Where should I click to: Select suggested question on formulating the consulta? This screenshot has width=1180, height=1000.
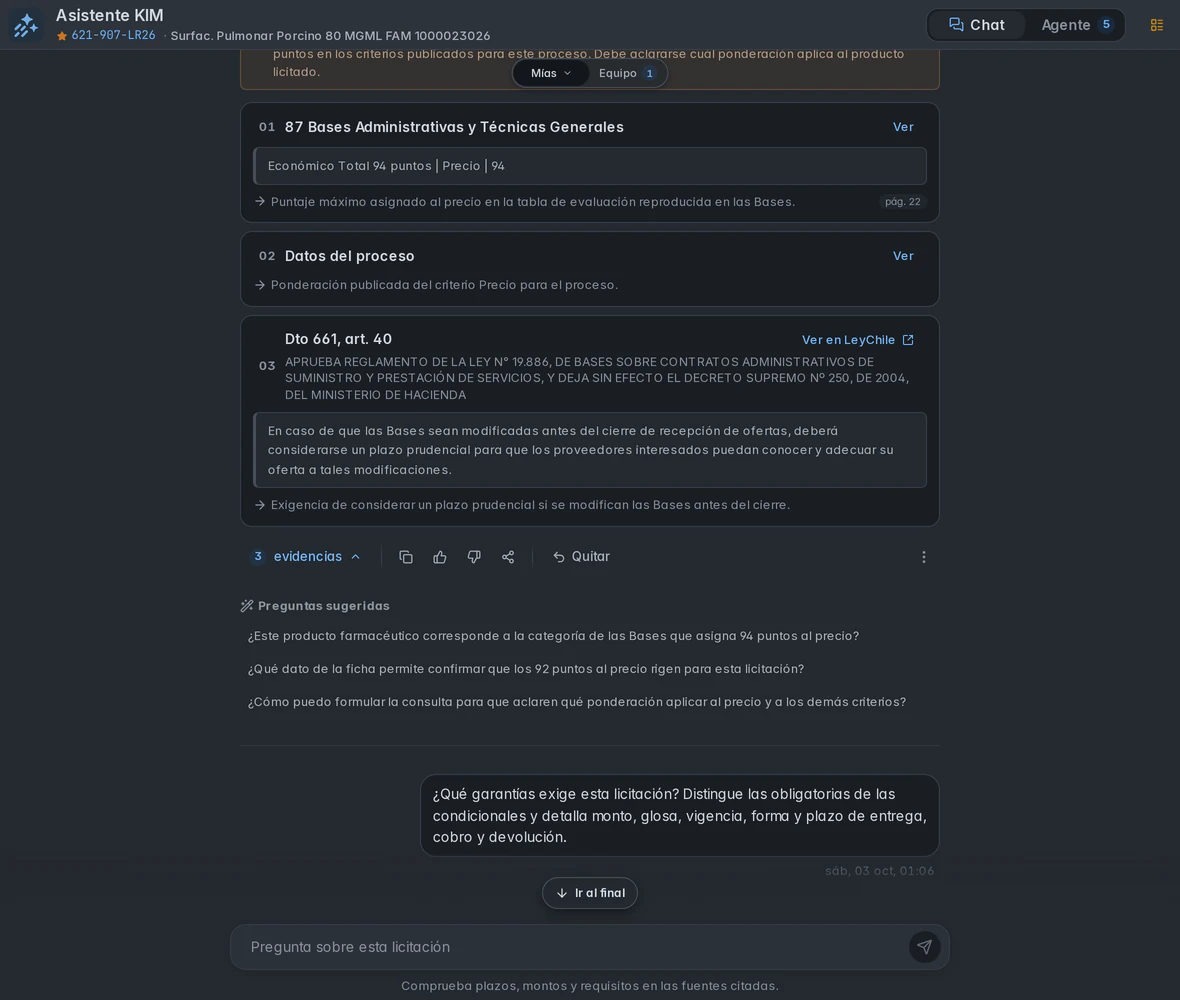[576, 702]
